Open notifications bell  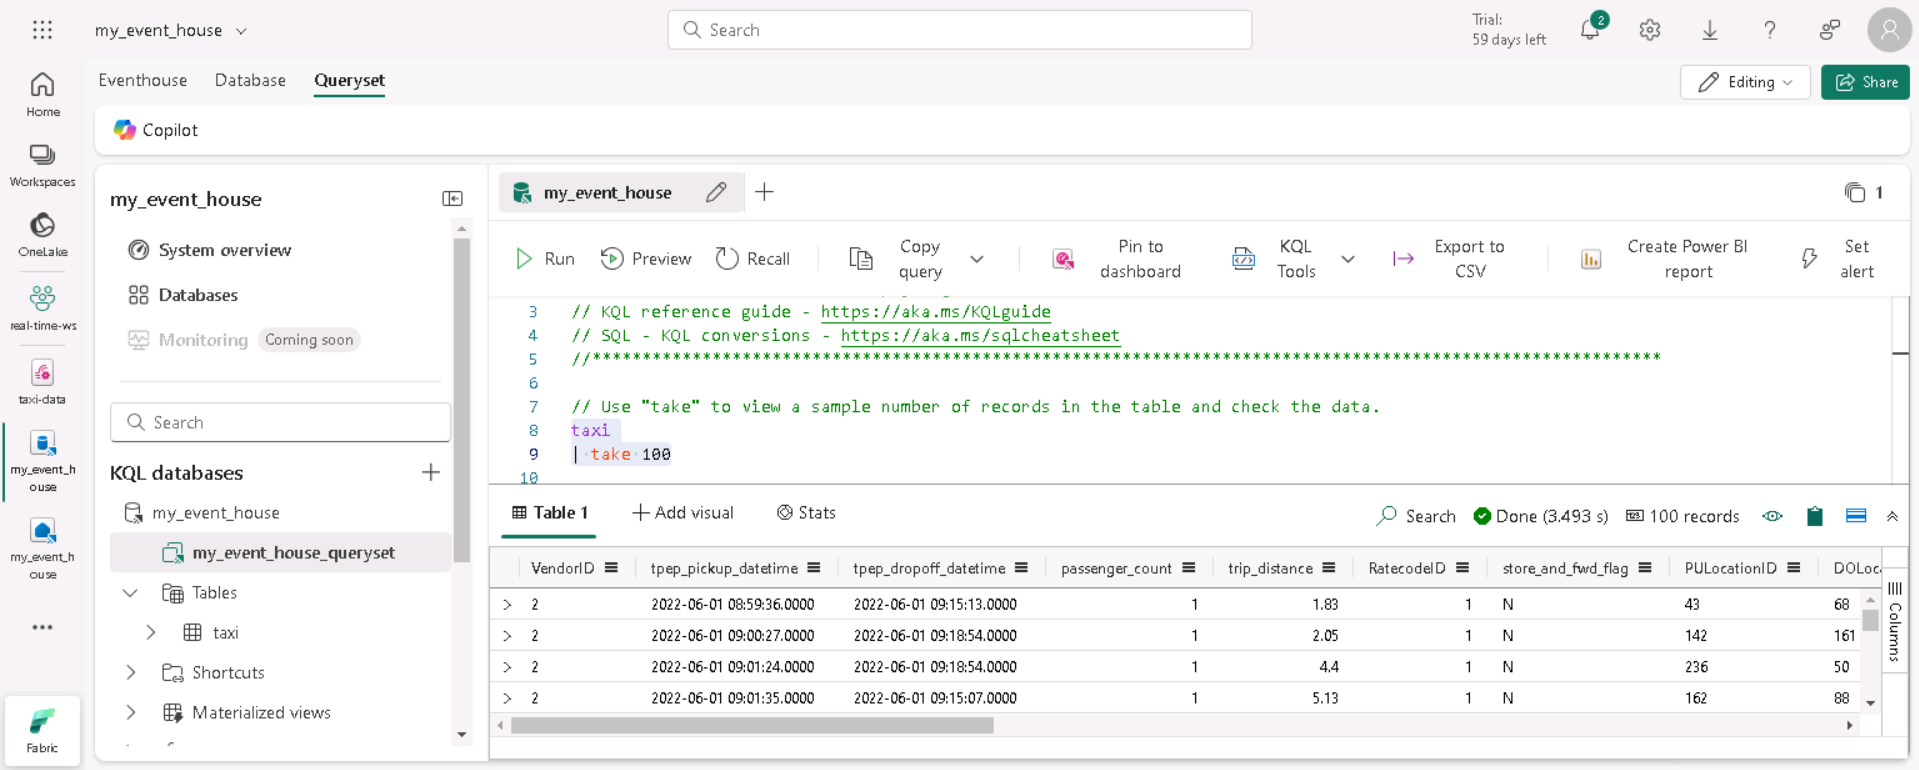click(1590, 29)
